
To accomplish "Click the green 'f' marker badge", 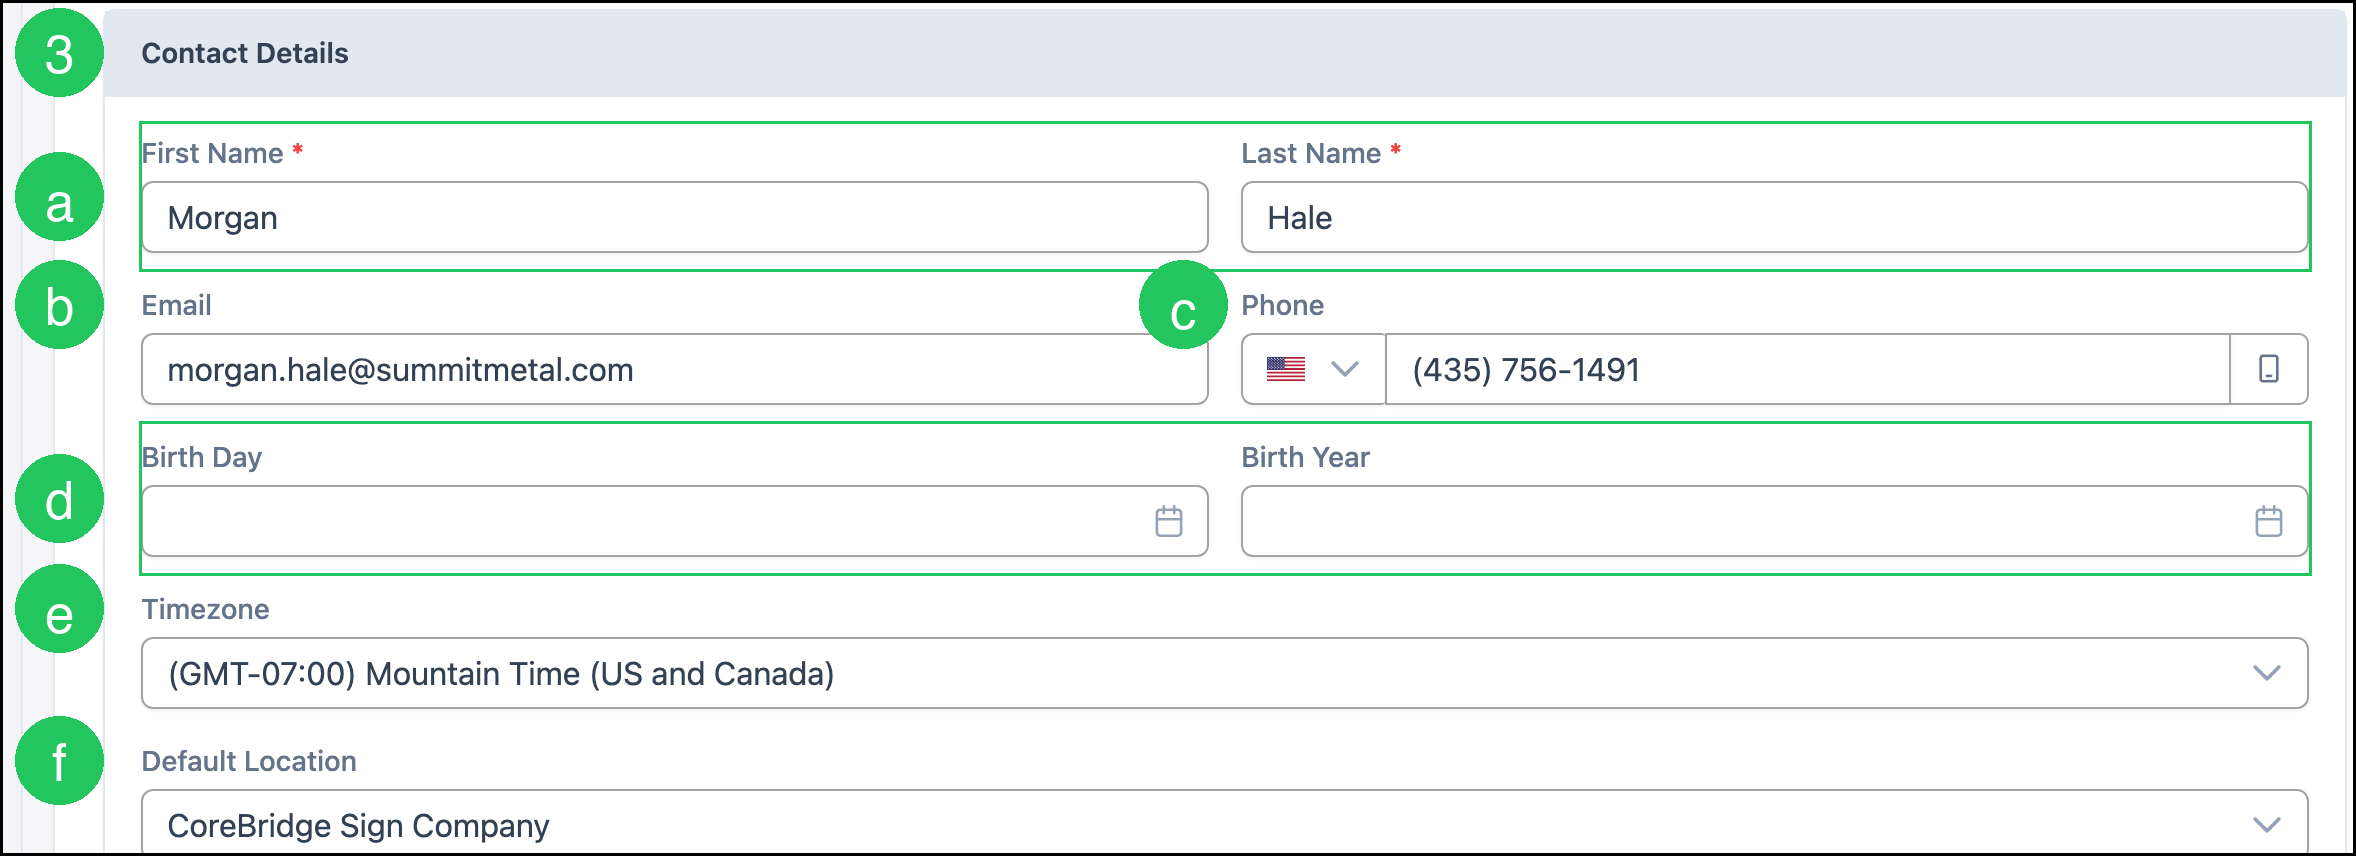I will (59, 761).
